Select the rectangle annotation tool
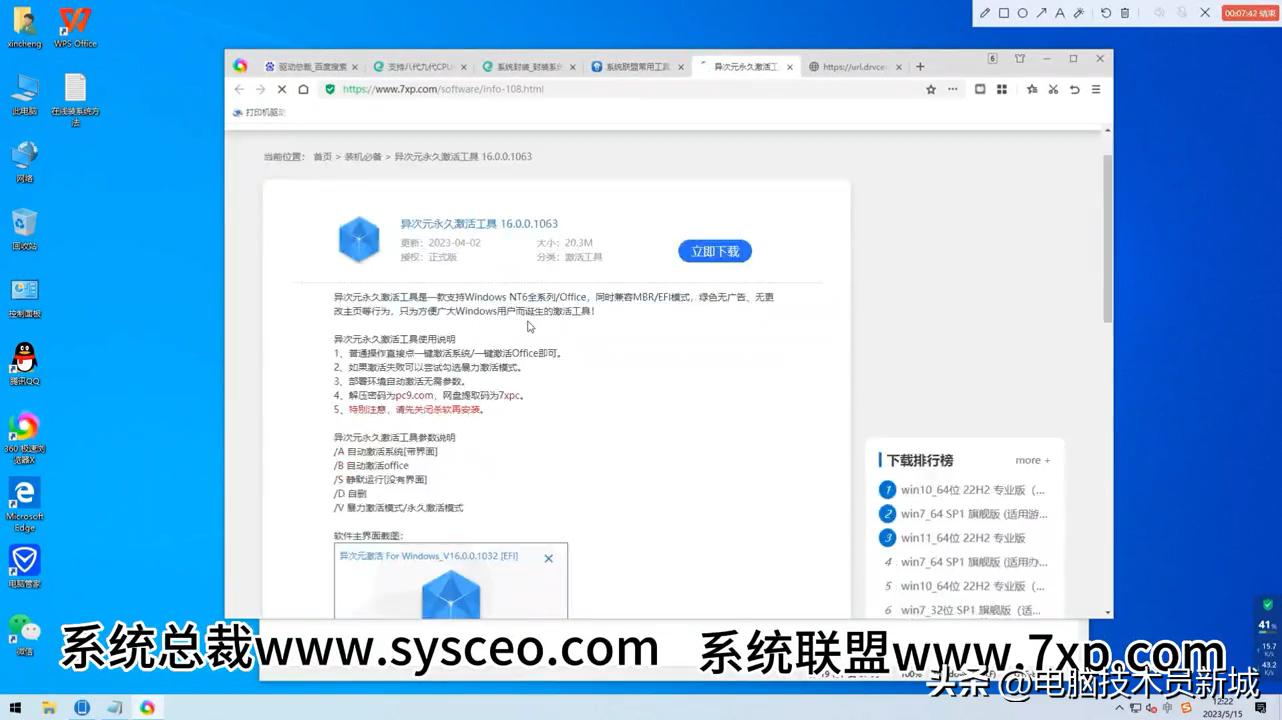Screen dimensions: 1282x720 [x=1005, y=13]
